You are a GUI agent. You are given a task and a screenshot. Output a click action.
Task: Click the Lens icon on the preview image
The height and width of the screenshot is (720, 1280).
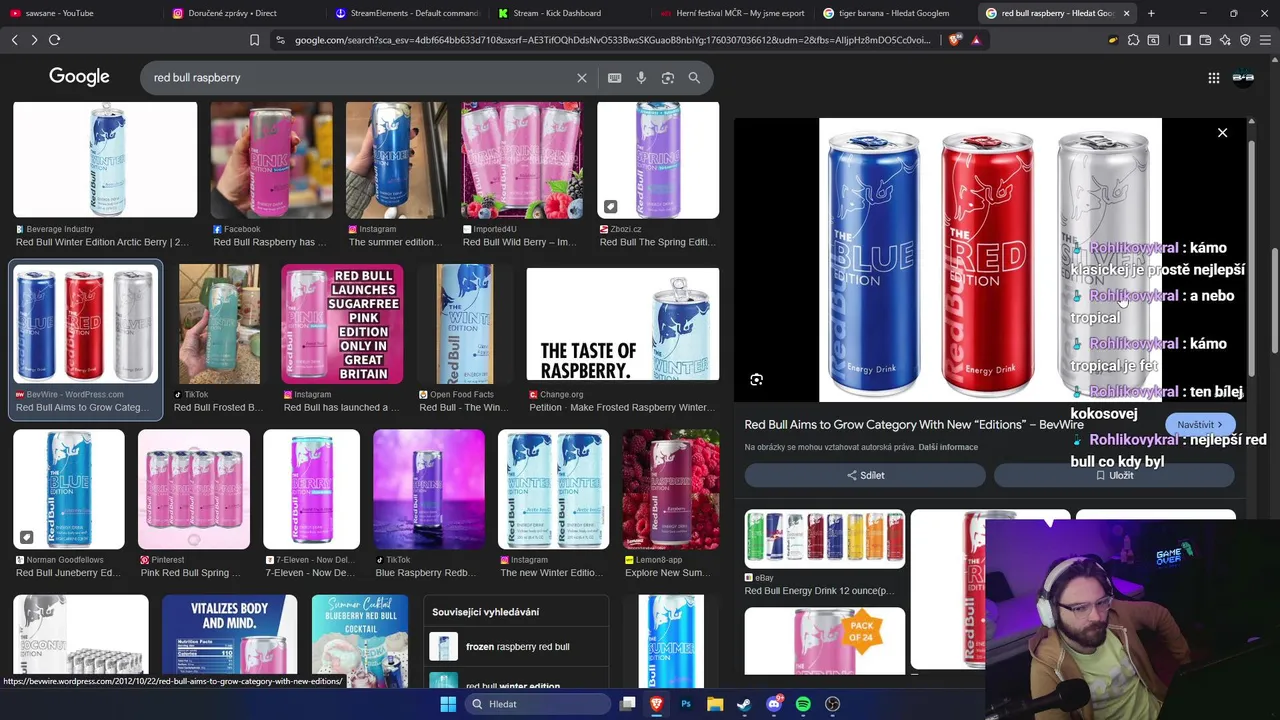757,380
